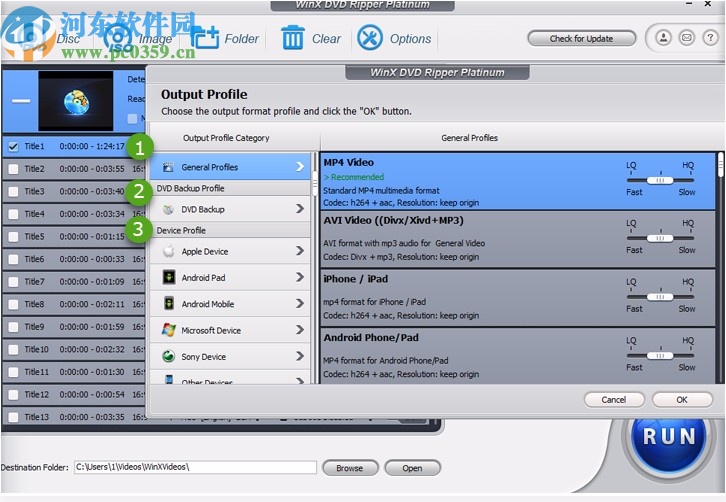Check the Title7 checkbox

13,282
